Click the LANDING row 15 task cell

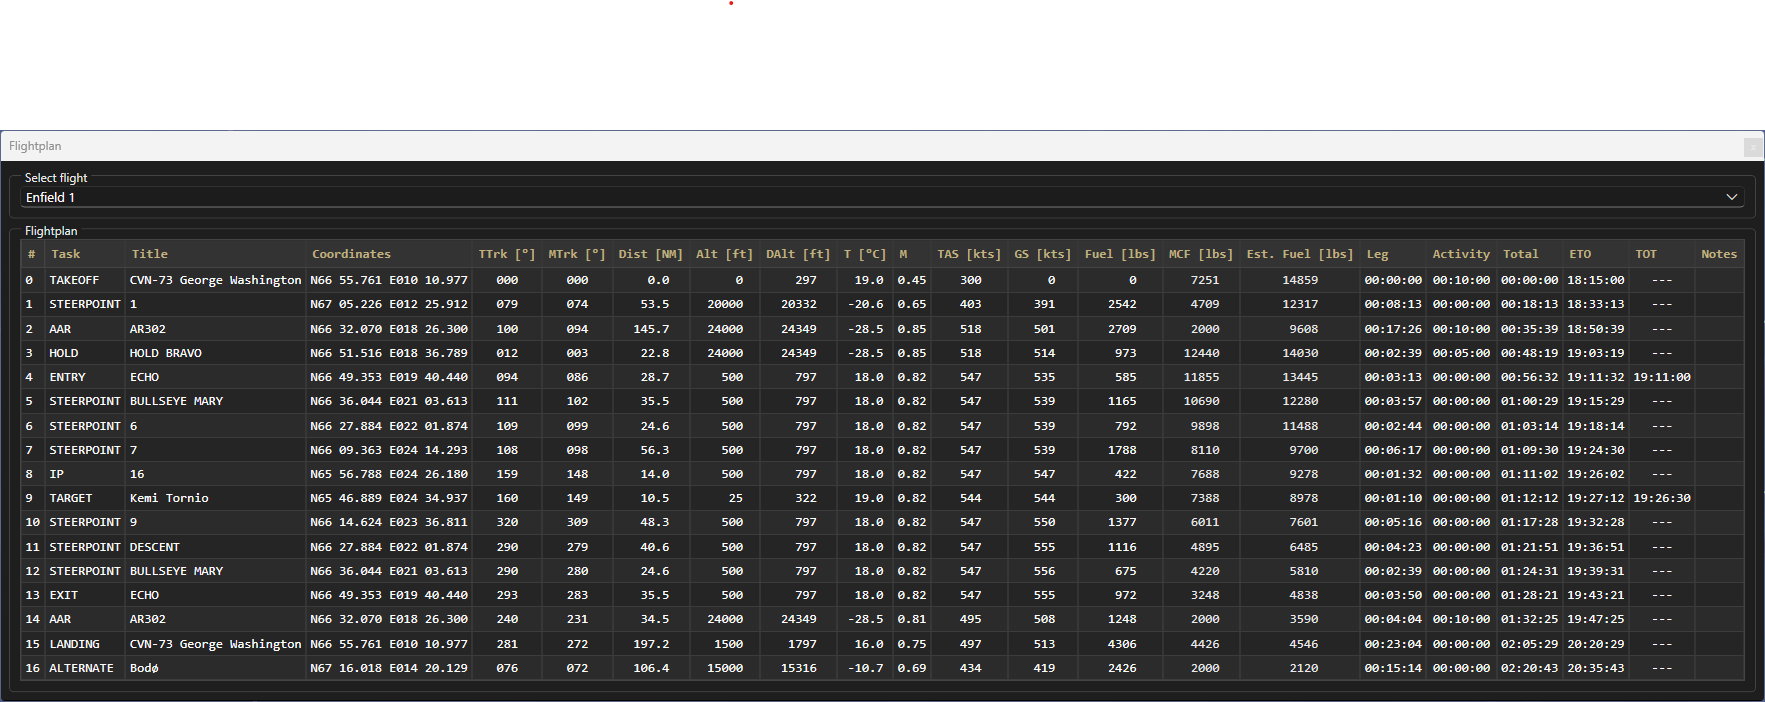(74, 644)
